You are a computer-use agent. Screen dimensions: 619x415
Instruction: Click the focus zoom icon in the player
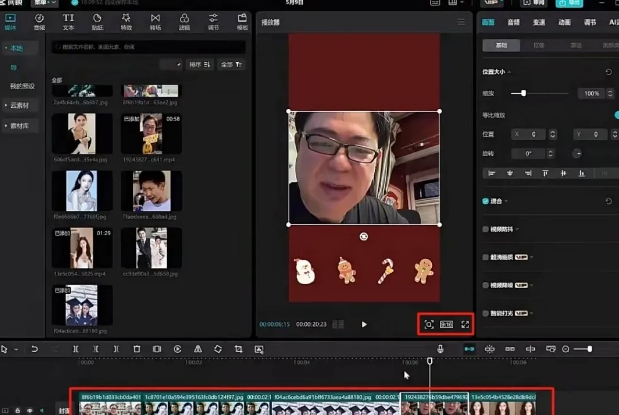click(429, 325)
